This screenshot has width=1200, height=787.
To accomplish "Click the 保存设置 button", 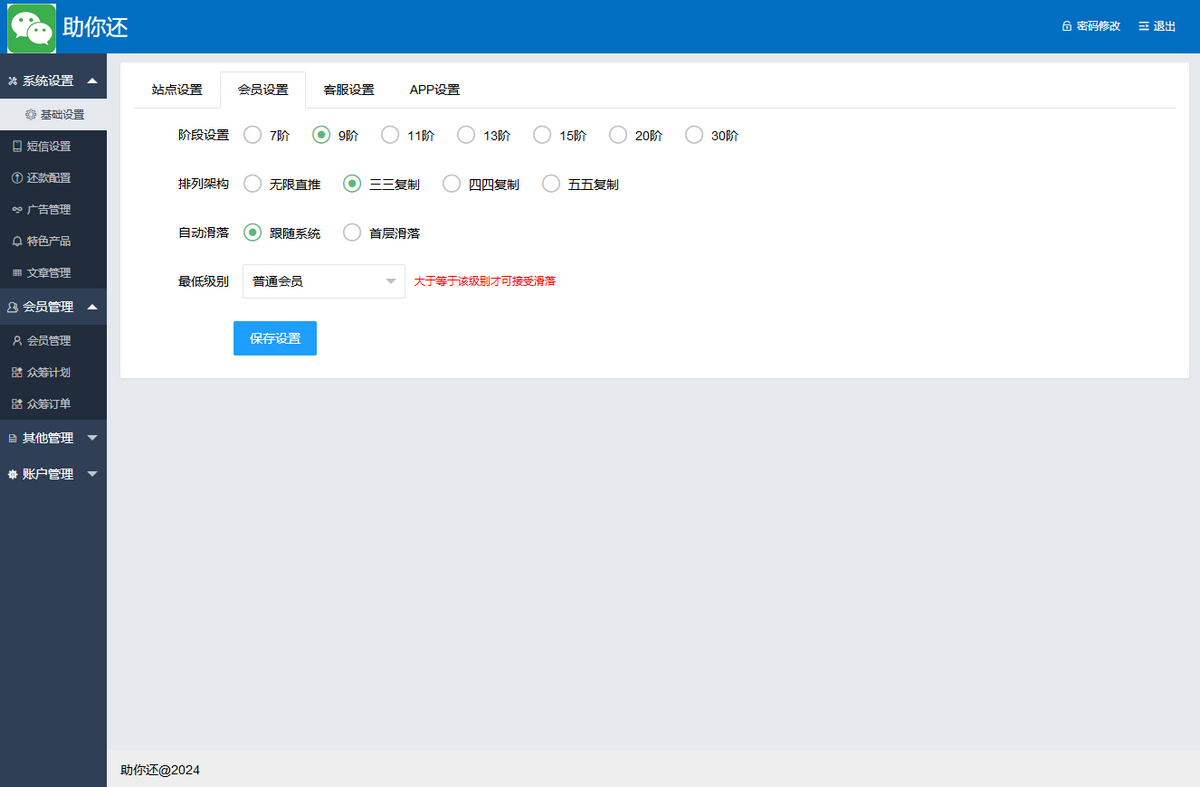I will pyautogui.click(x=275, y=339).
